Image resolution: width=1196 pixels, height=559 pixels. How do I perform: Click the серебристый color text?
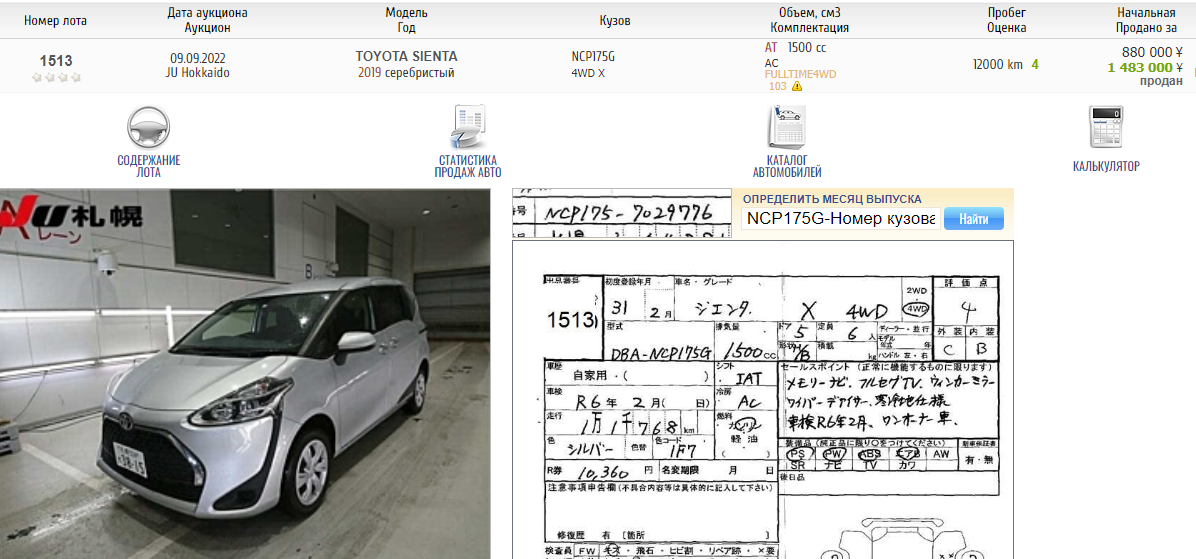[420, 73]
